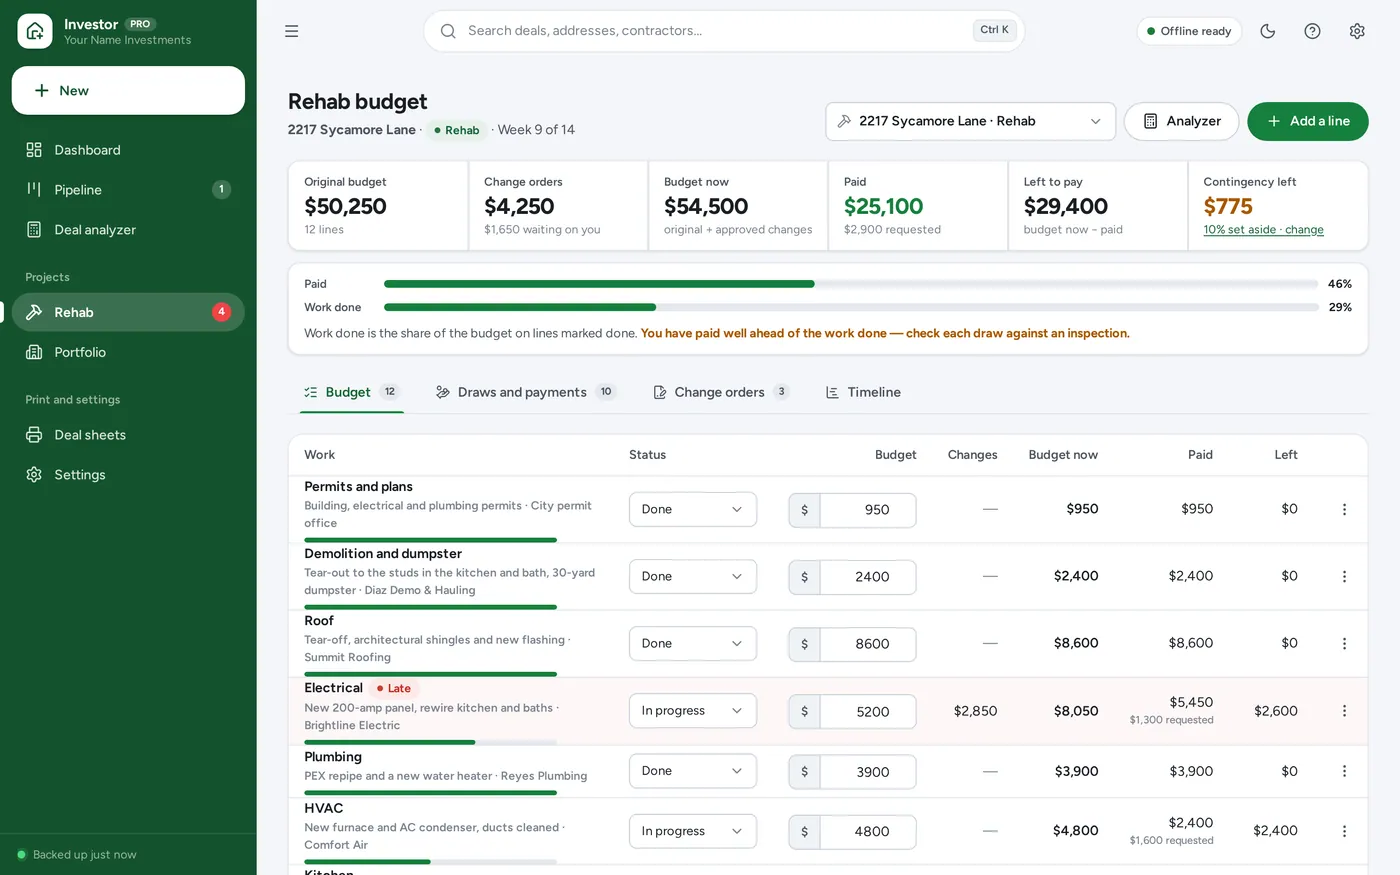
Task: Switch to dark mode moon icon
Action: 1268,31
